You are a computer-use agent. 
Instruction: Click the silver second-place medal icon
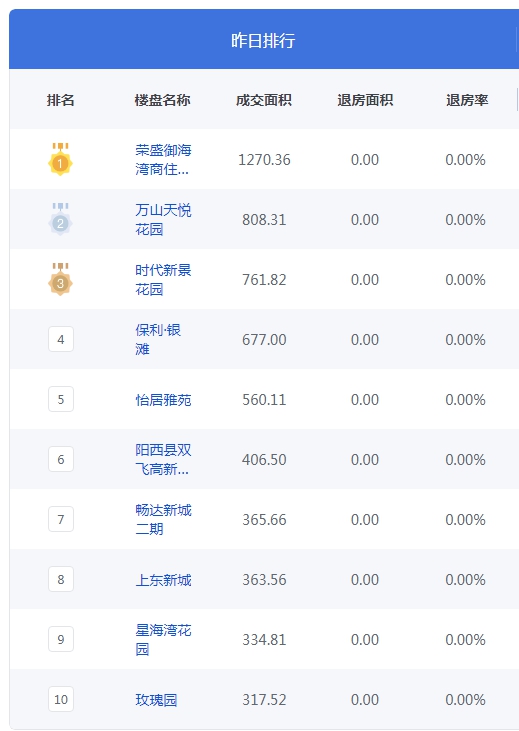[x=61, y=219]
